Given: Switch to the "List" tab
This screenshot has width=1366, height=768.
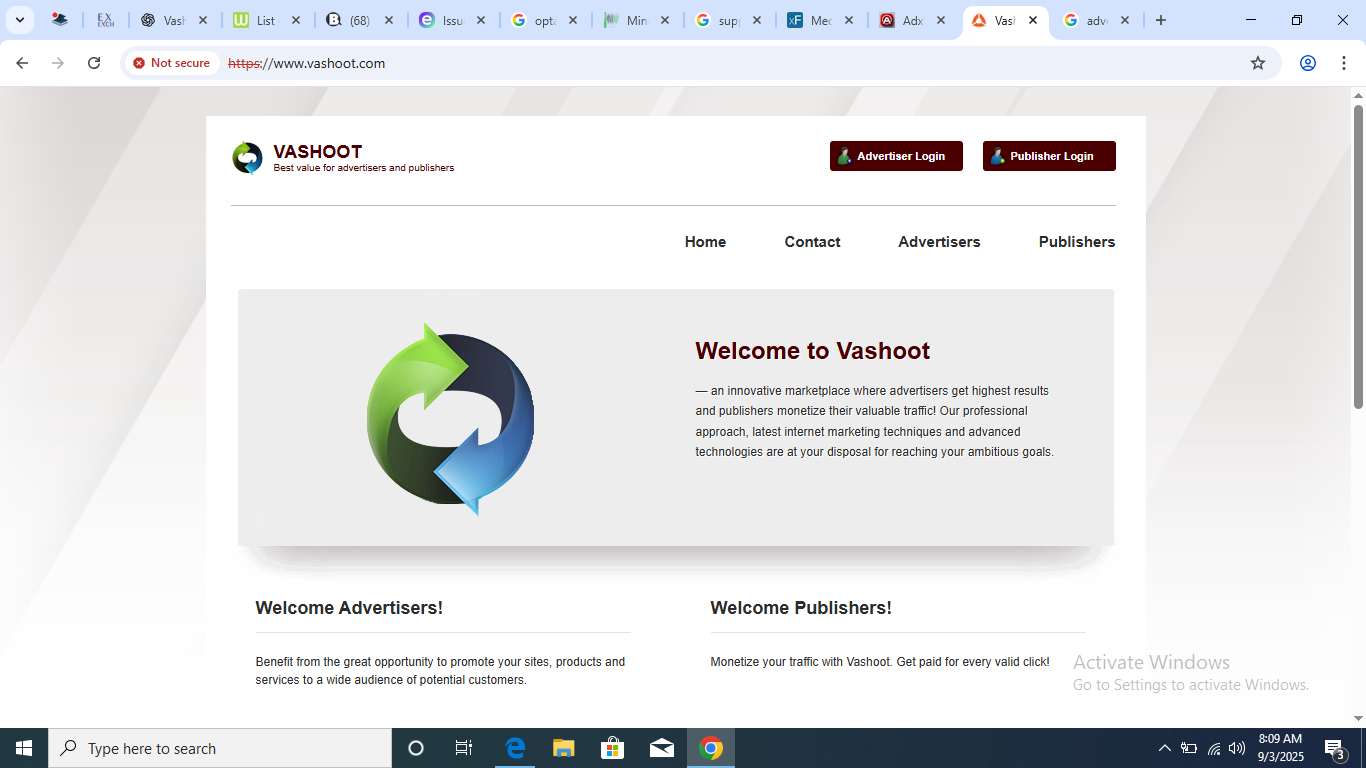Looking at the screenshot, I should coord(267,20).
